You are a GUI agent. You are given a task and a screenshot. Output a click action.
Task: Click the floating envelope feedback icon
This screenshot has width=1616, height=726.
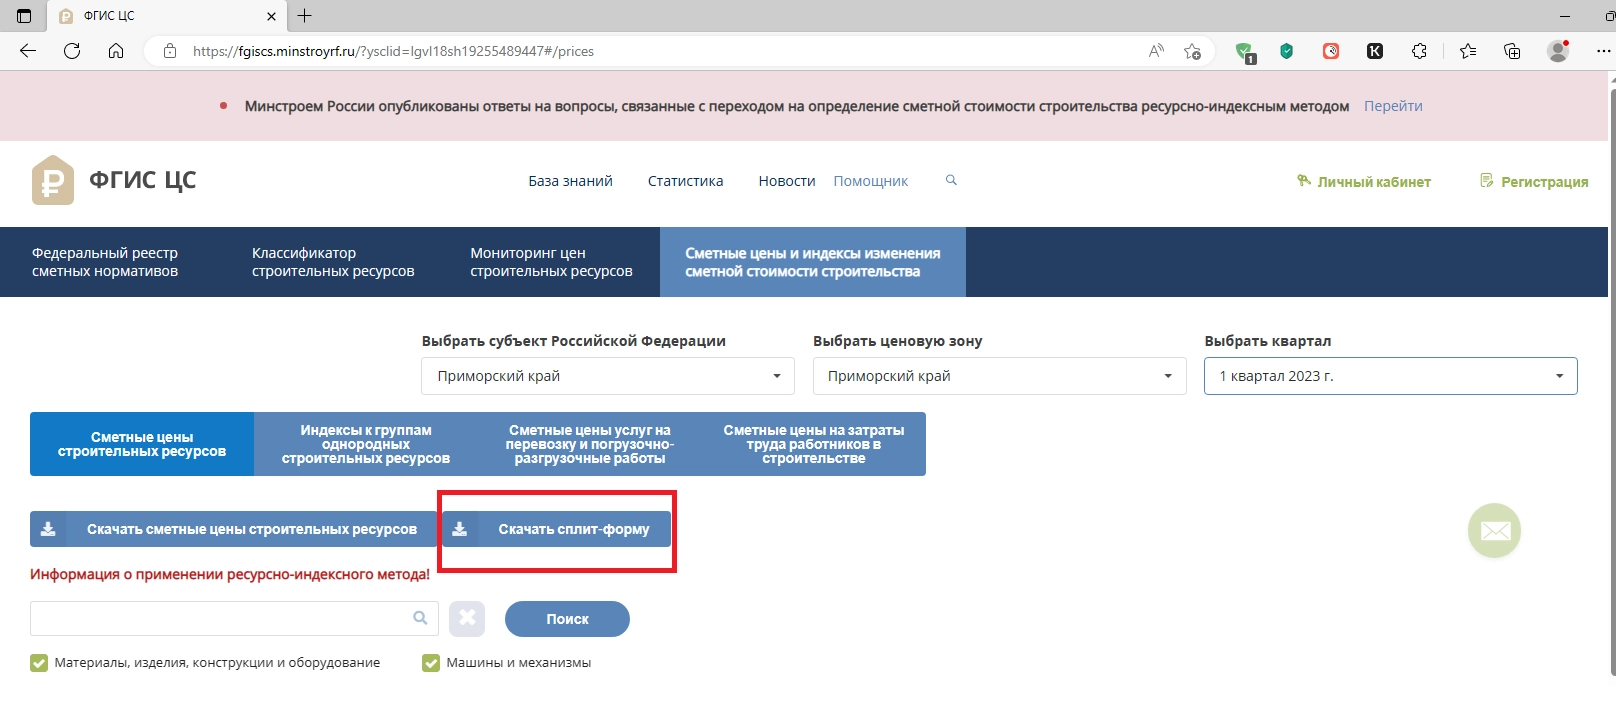point(1494,530)
